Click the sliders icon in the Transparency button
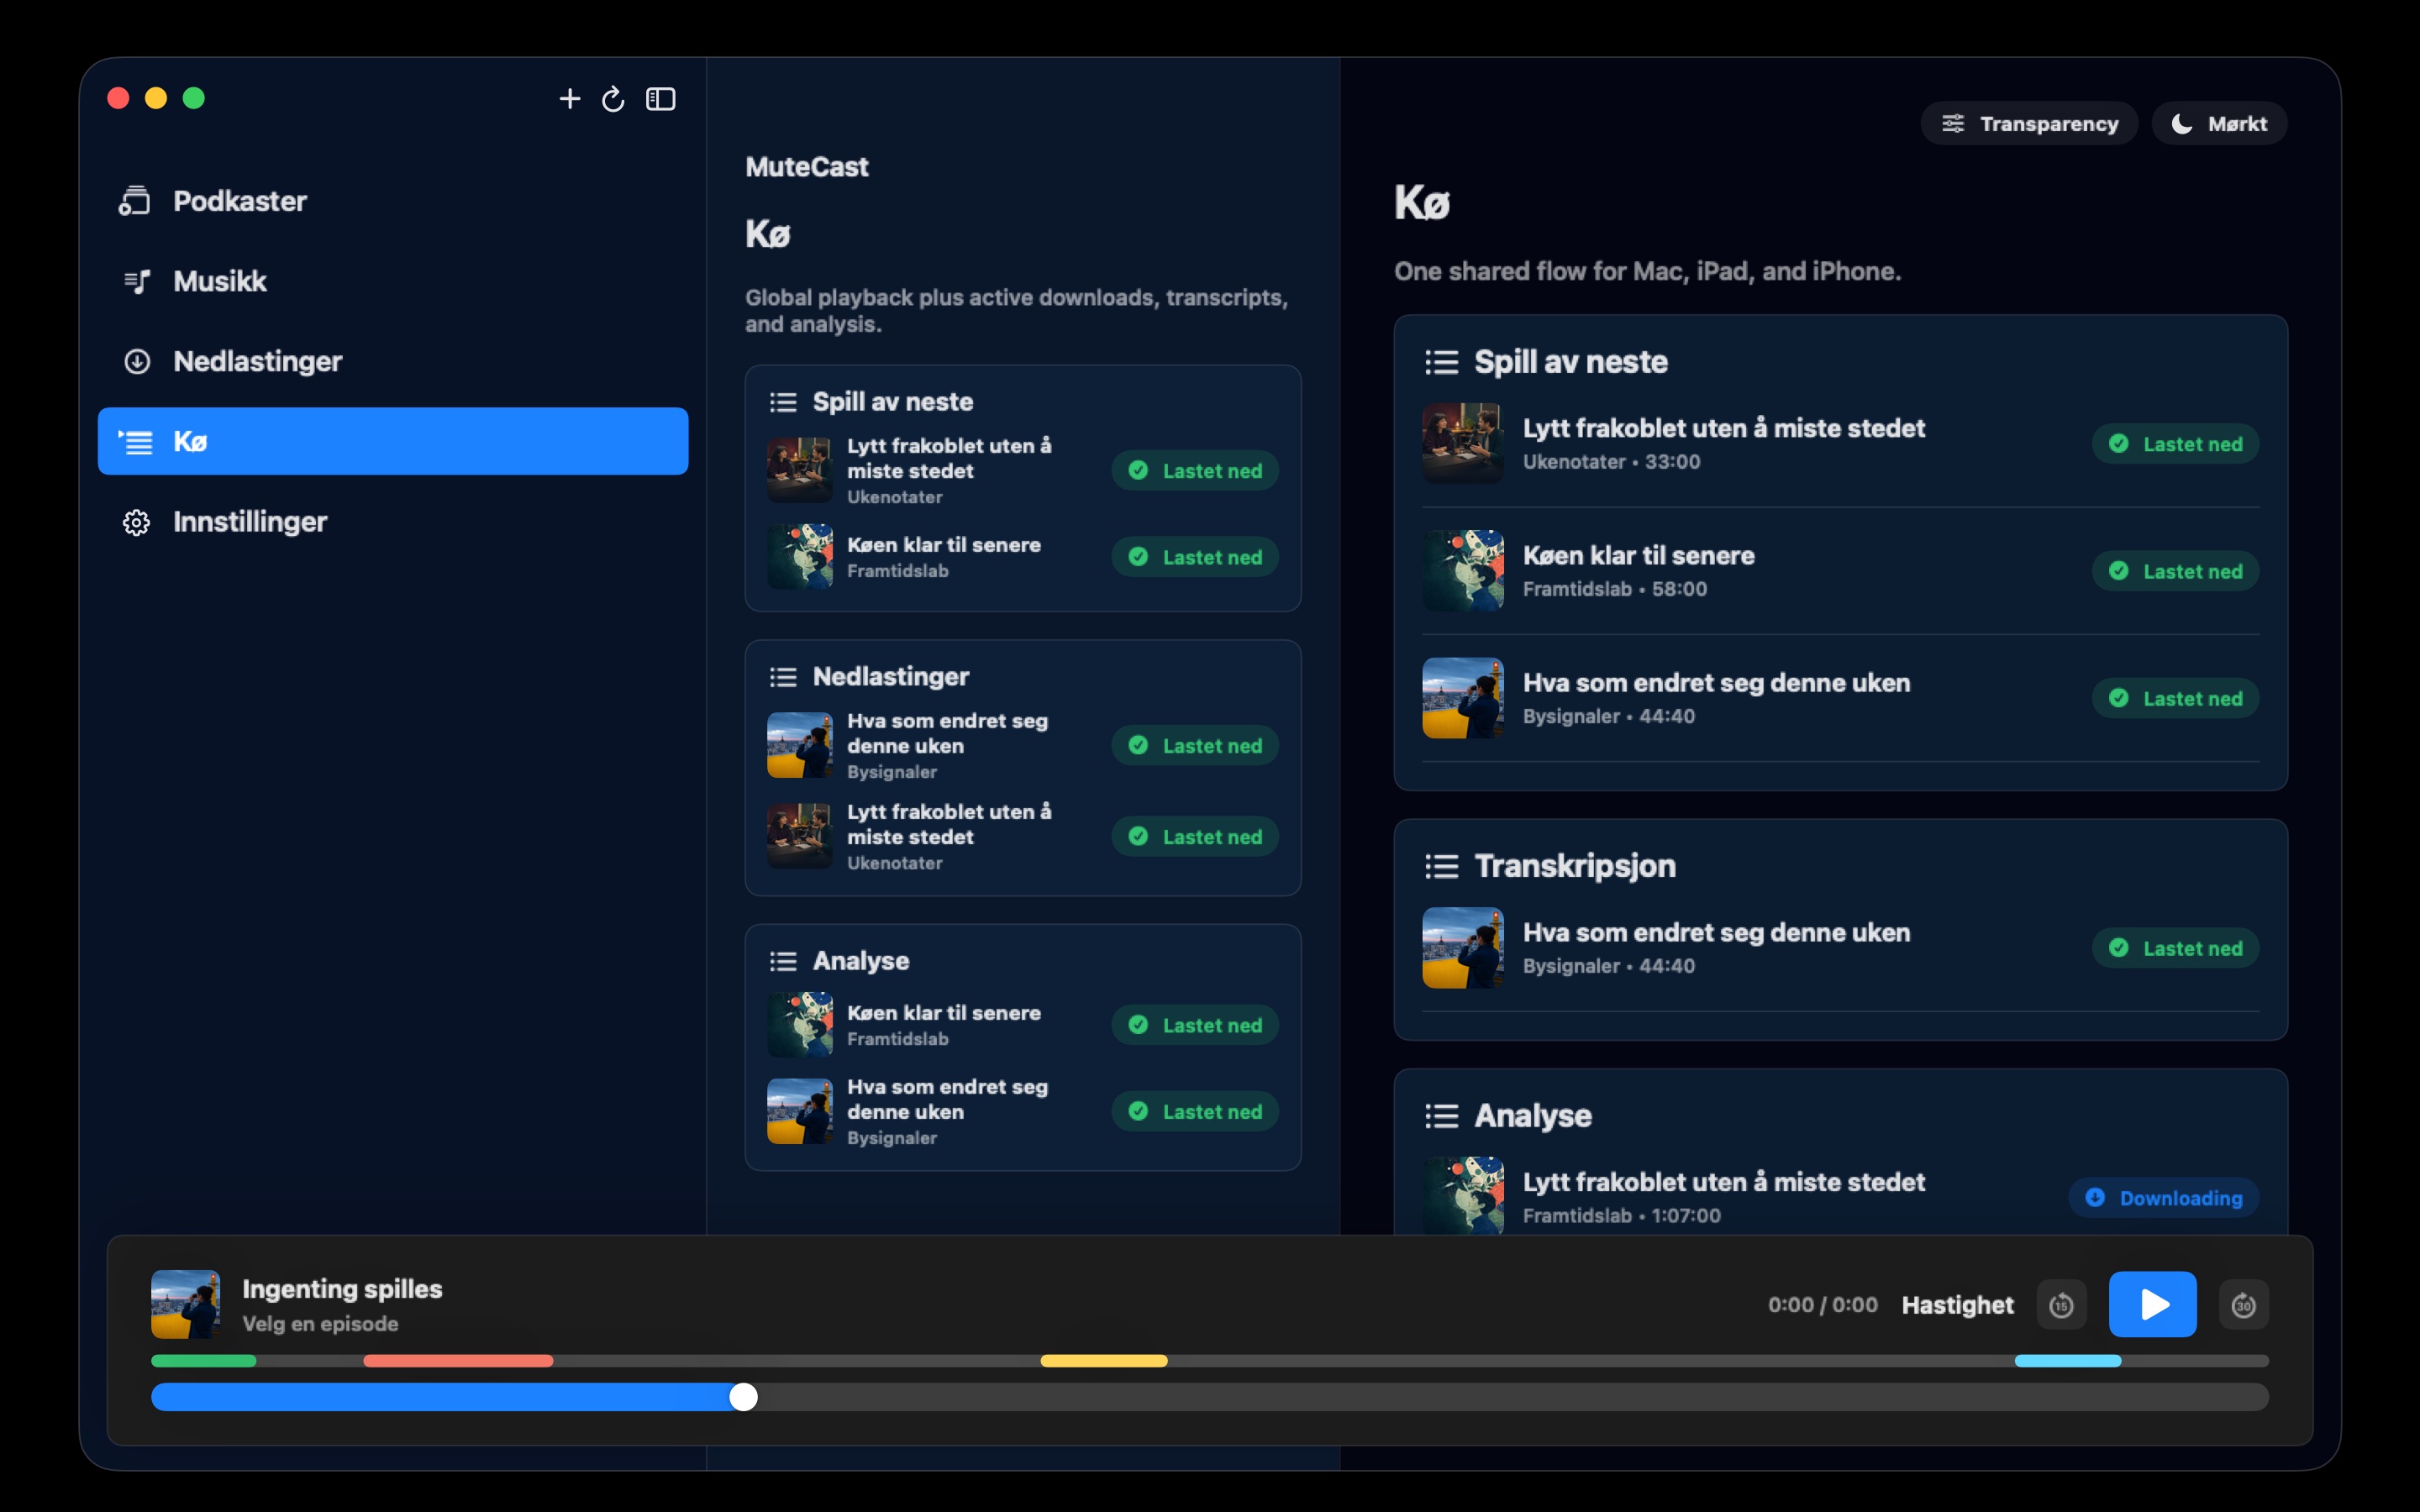Viewport: 2420px width, 1512px height. [1953, 123]
